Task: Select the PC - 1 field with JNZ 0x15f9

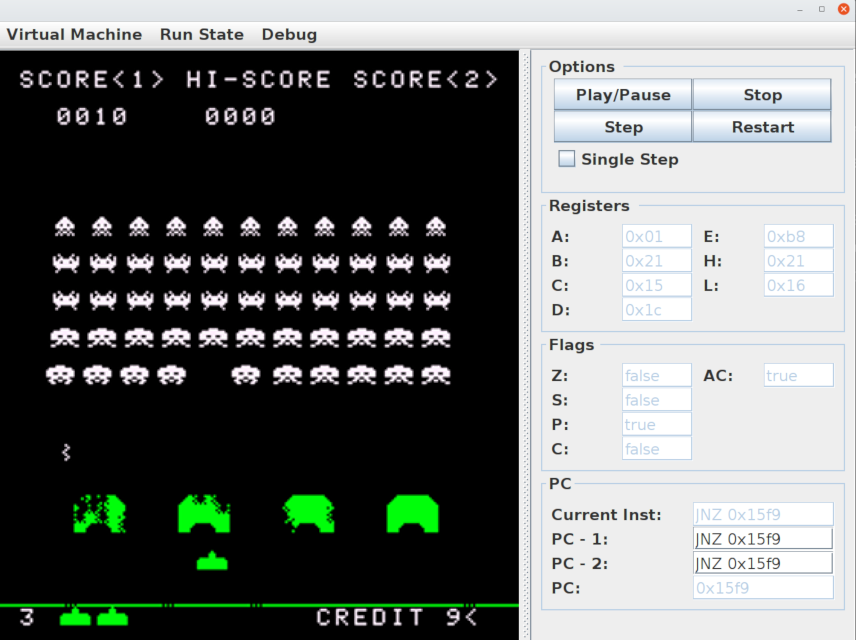Action: pyautogui.click(x=762, y=538)
